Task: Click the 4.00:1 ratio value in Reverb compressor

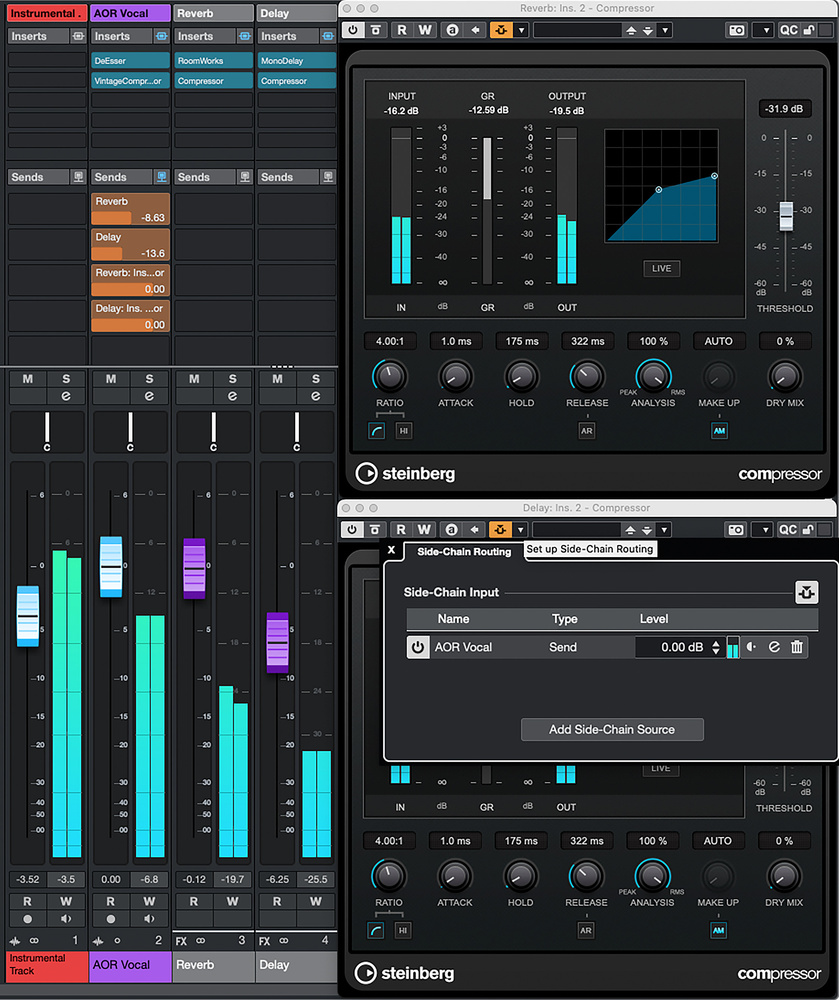Action: pos(390,341)
